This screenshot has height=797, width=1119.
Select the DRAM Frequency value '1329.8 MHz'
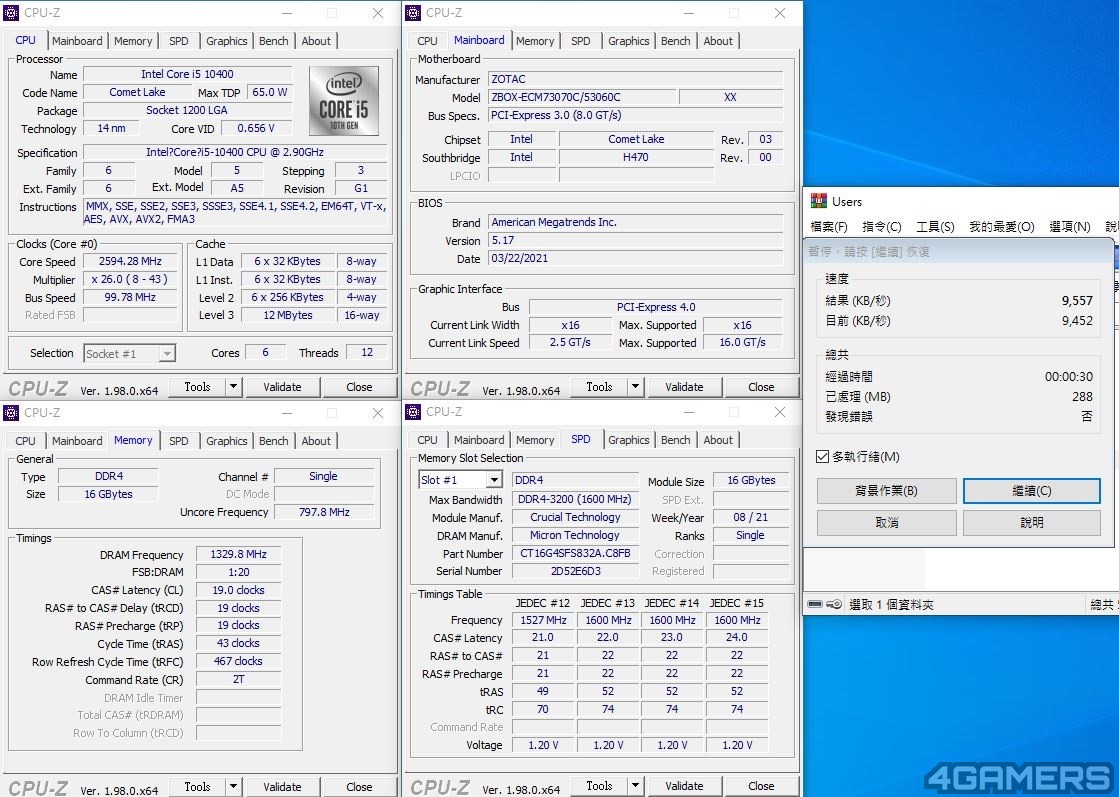238,554
